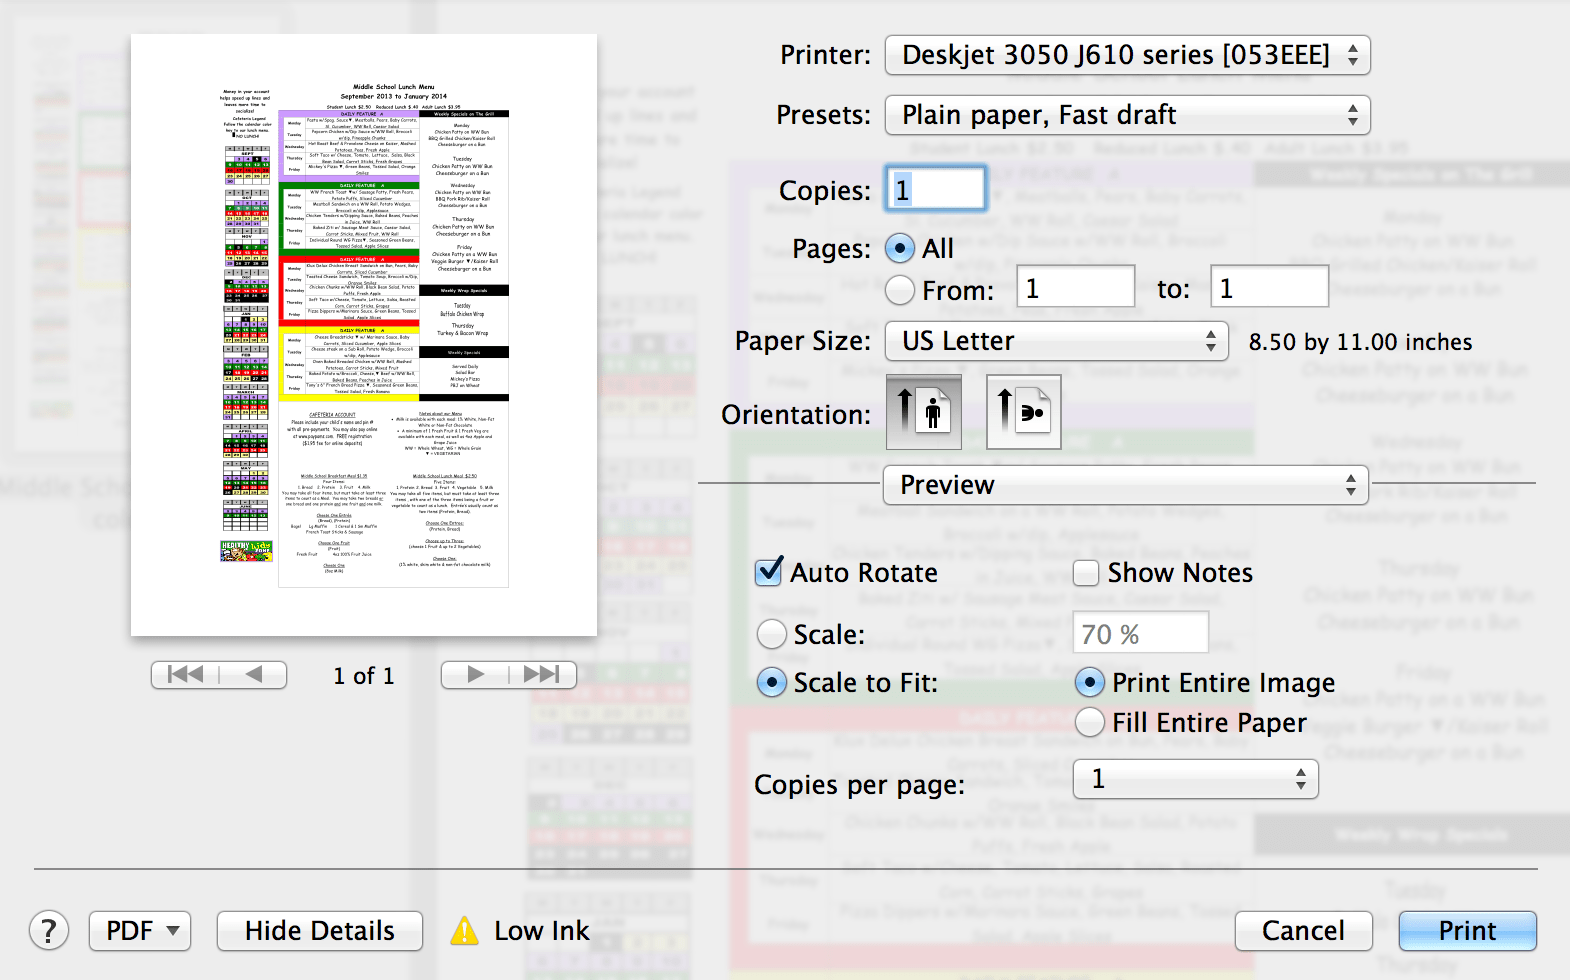
Task: Enable the Show Notes checkbox
Action: coord(1086,573)
